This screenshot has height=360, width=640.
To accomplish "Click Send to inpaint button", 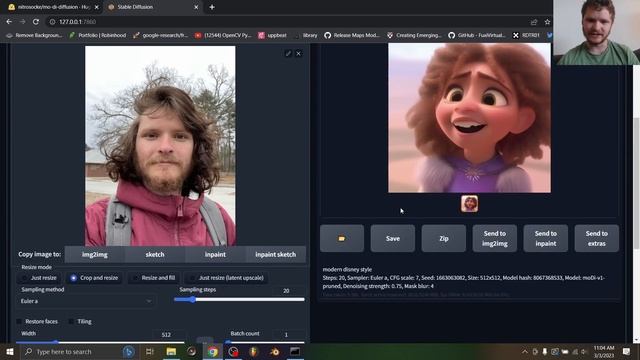I will pos(546,238).
